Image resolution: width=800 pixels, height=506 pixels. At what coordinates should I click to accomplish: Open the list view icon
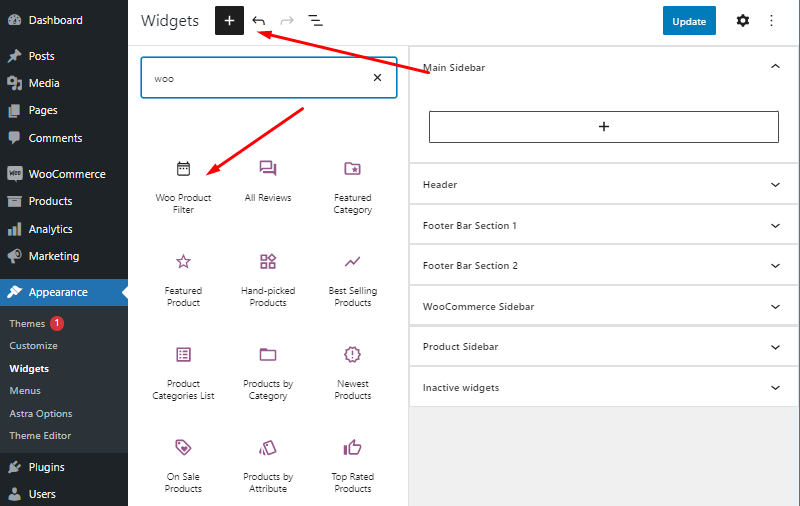(316, 20)
